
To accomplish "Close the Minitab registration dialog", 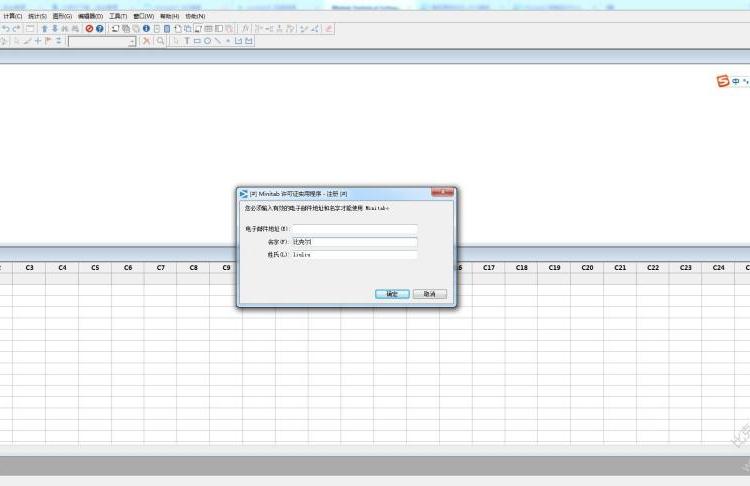I will [442, 192].
